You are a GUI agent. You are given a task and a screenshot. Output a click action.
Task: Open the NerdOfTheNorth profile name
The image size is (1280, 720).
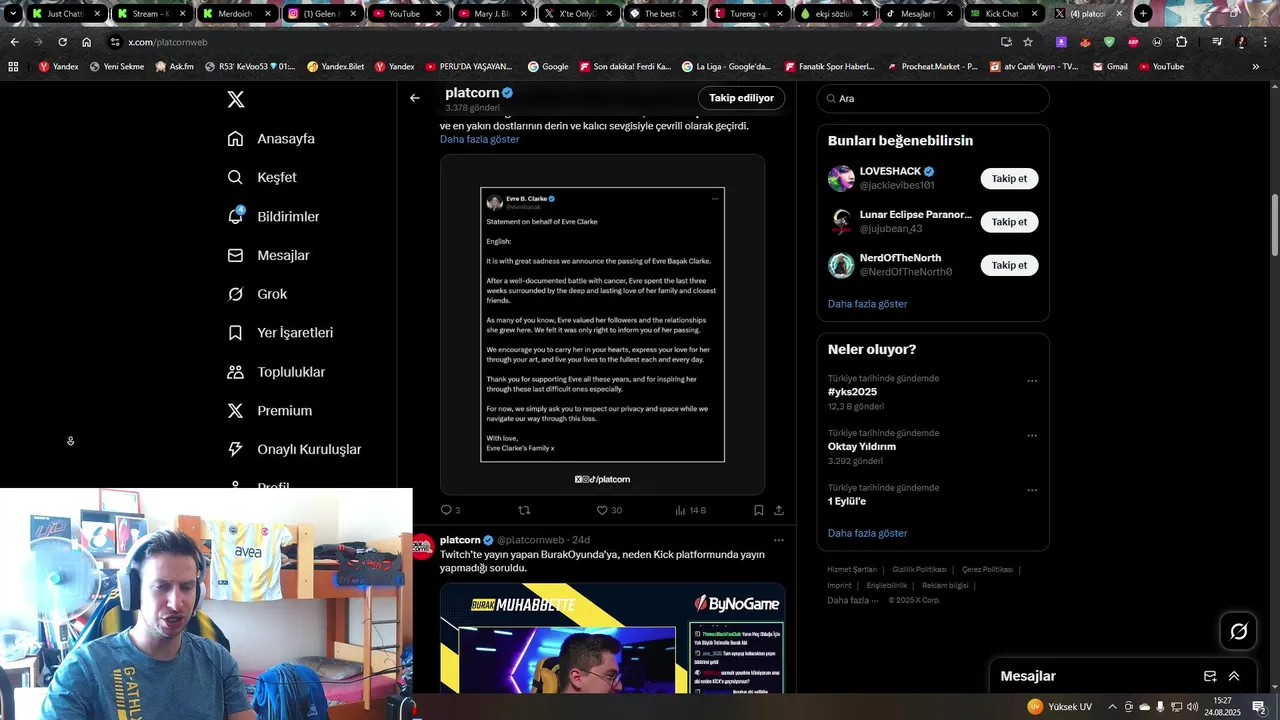click(x=900, y=258)
